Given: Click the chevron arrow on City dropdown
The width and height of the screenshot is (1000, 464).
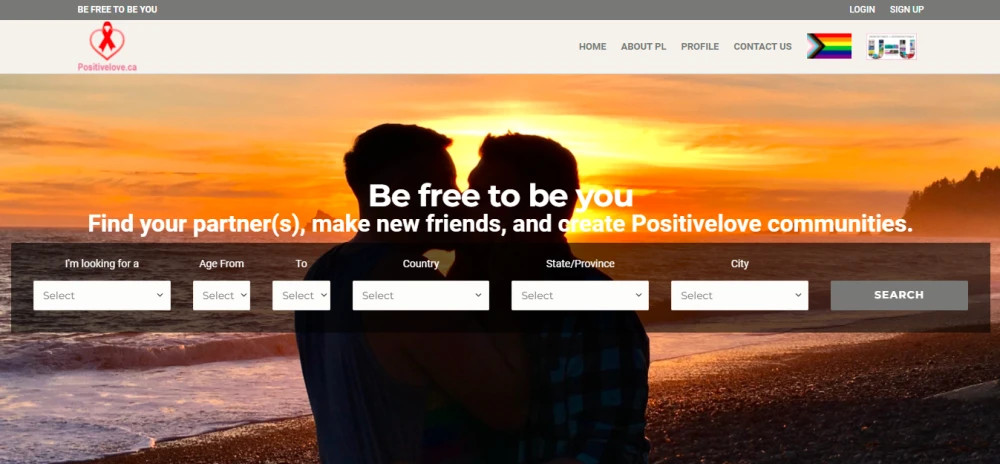Looking at the screenshot, I should click(x=798, y=296).
